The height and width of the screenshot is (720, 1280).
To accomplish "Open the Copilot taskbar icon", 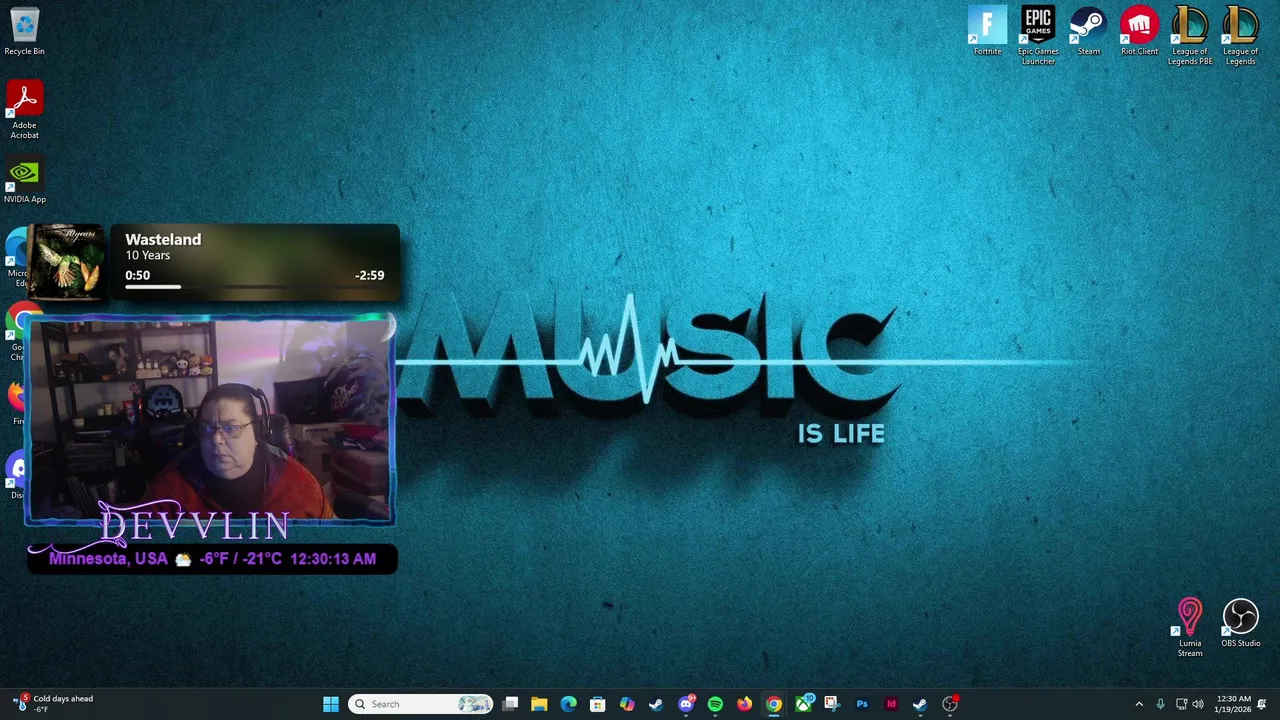I will pos(627,704).
